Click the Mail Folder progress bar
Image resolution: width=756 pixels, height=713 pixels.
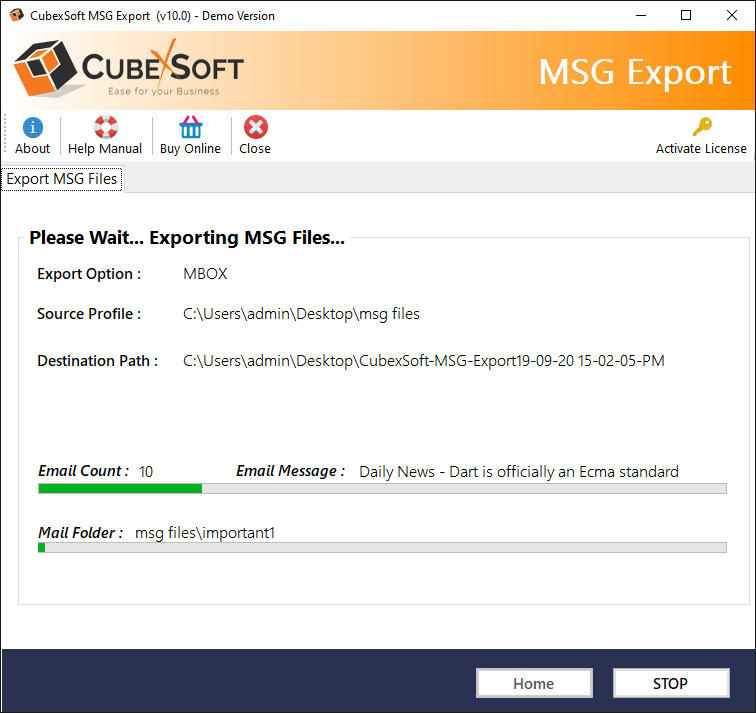coord(382,548)
